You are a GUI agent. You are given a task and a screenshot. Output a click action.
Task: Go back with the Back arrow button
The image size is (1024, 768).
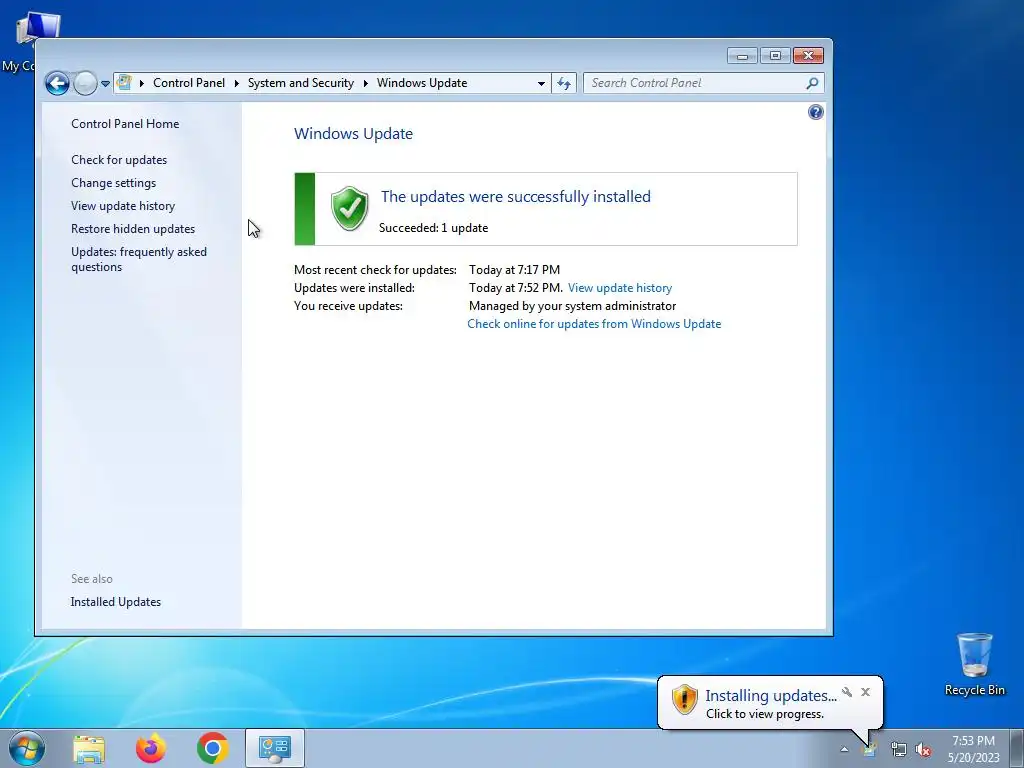click(57, 83)
